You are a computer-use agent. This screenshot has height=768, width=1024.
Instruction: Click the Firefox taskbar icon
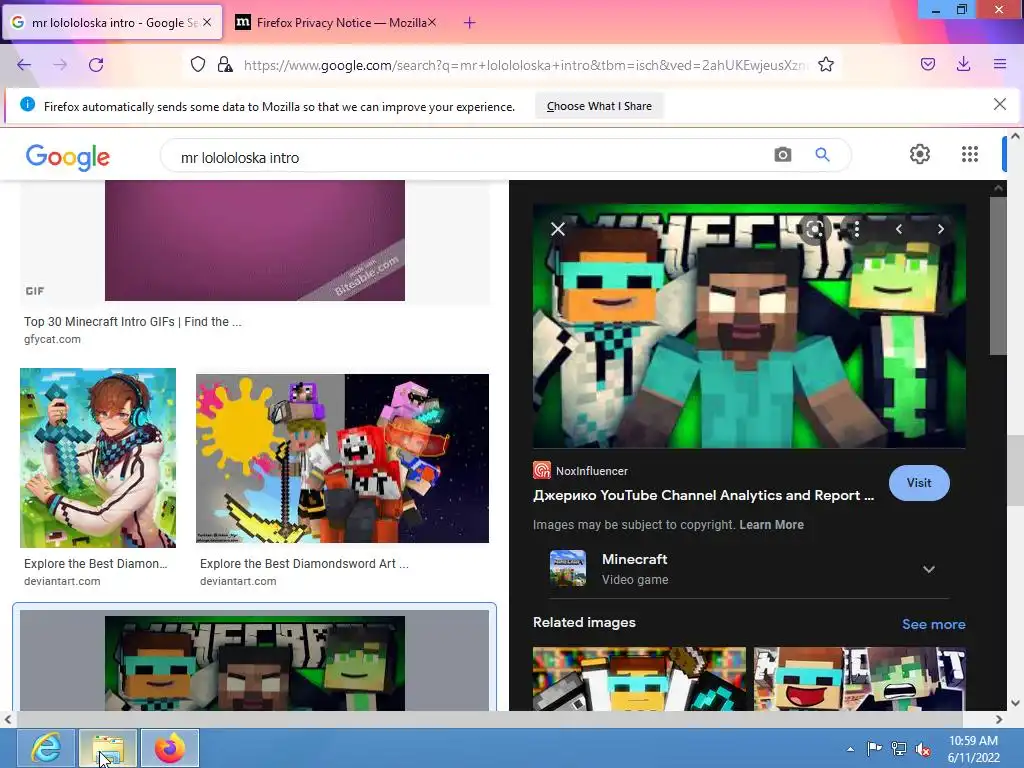[170, 748]
